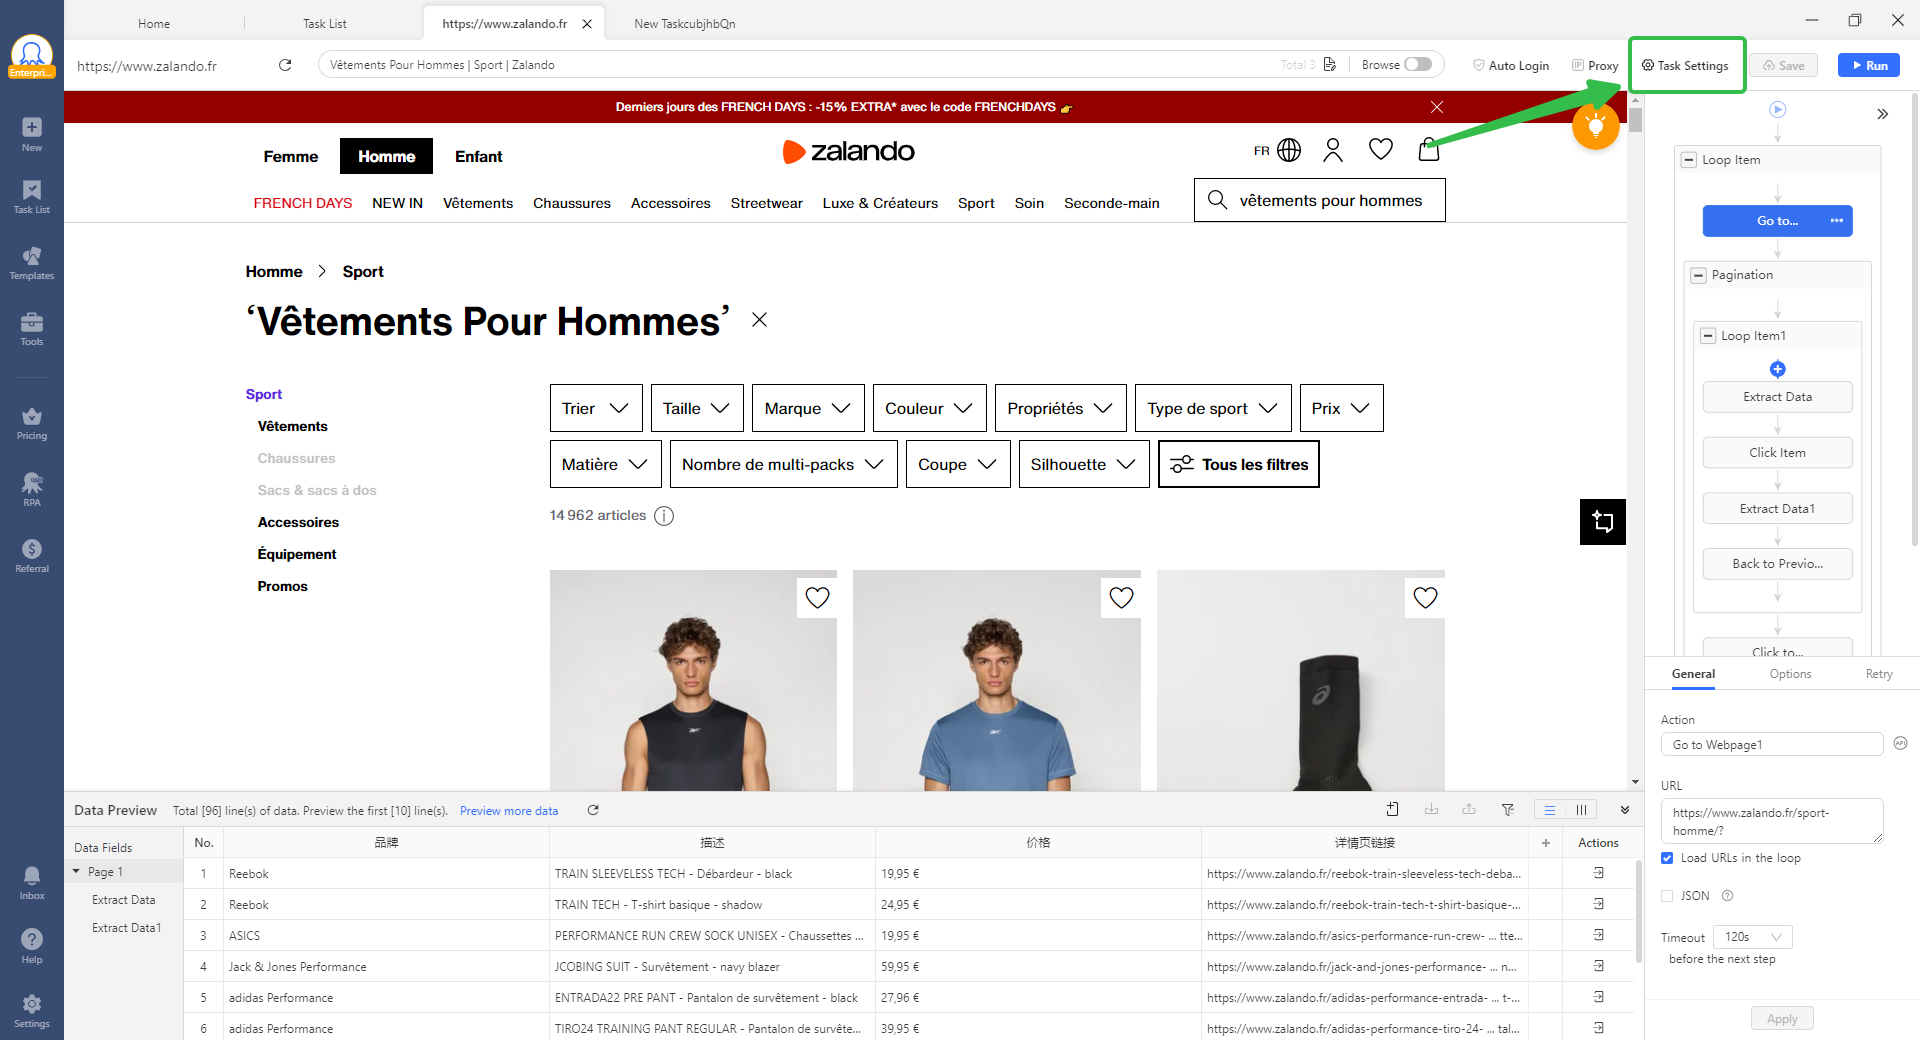Collapse the Pagination step block
Screen dimensions: 1920x1040
(1698, 275)
